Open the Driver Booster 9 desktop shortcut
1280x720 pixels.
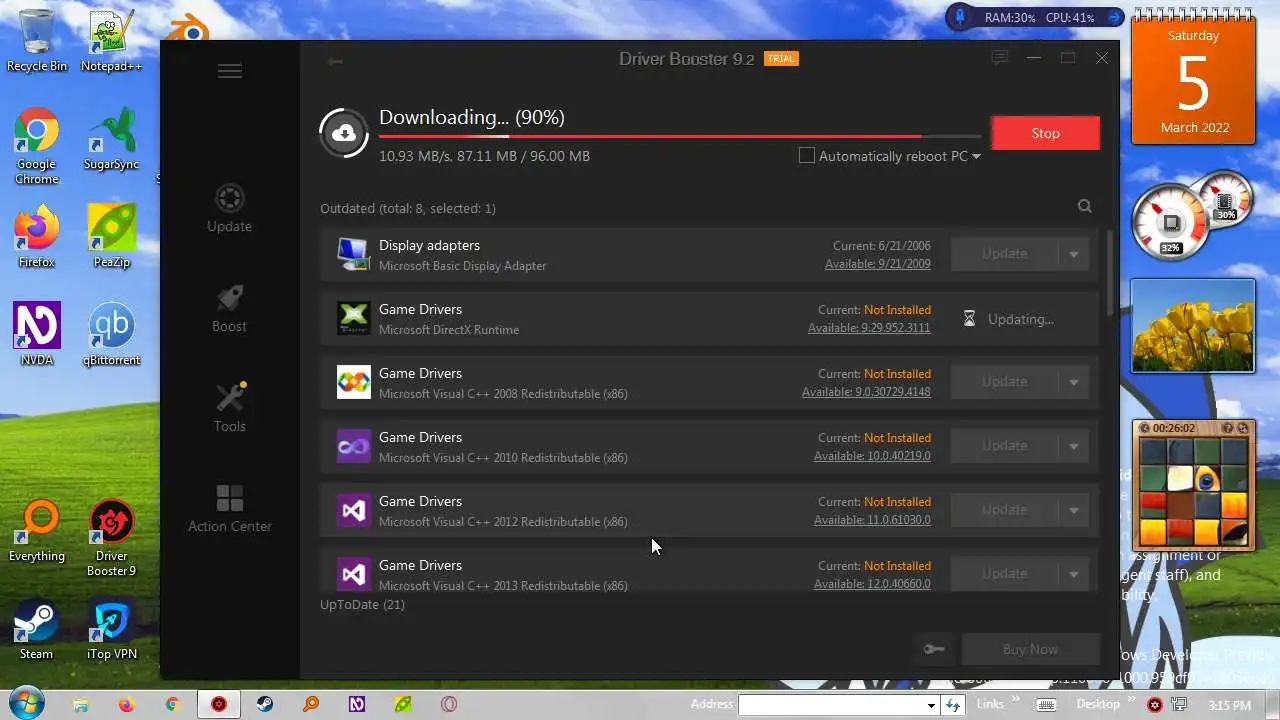pyautogui.click(x=111, y=538)
